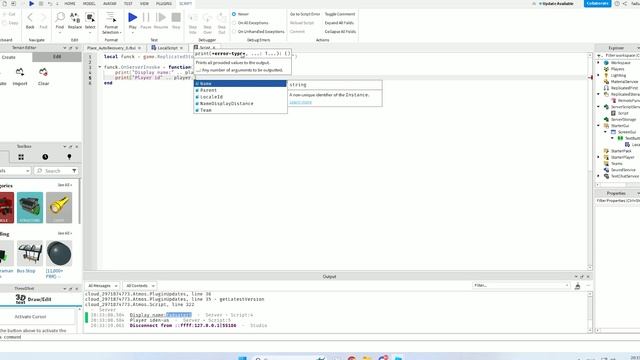This screenshot has height=360, width=640.
Task: Select the Never debug errors radio button
Action: pos(234,14)
